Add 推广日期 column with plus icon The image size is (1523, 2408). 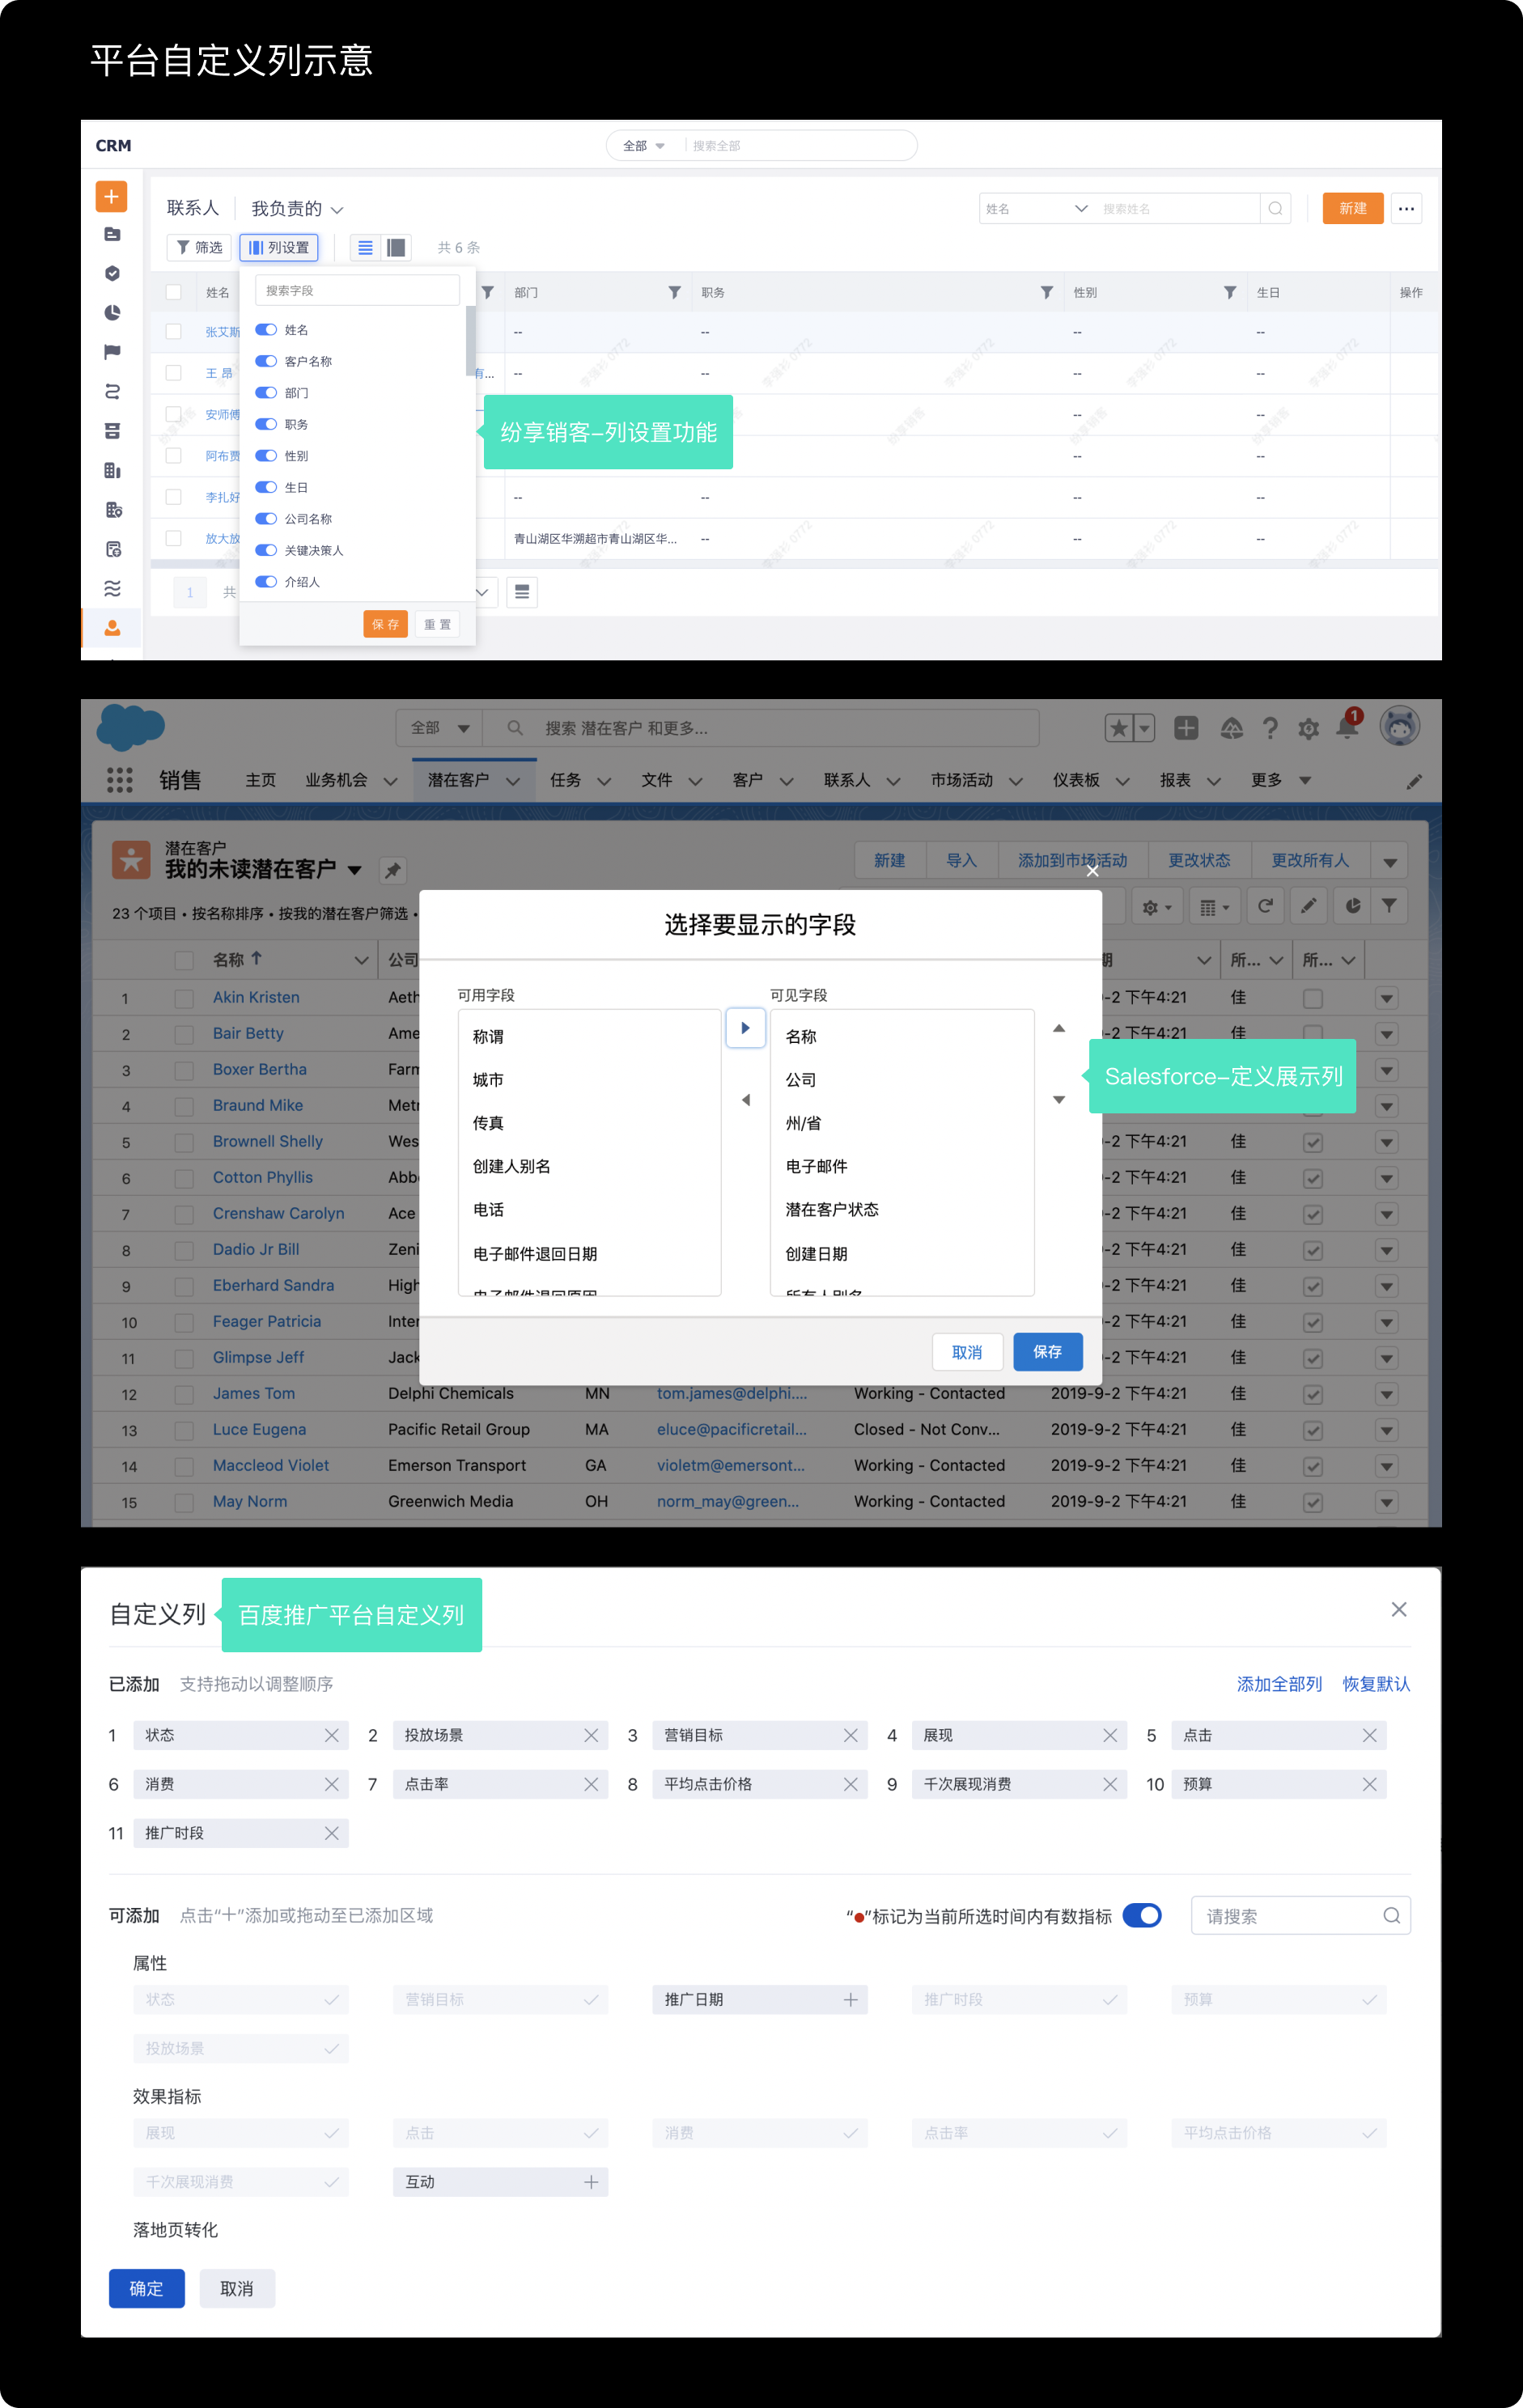851,1999
